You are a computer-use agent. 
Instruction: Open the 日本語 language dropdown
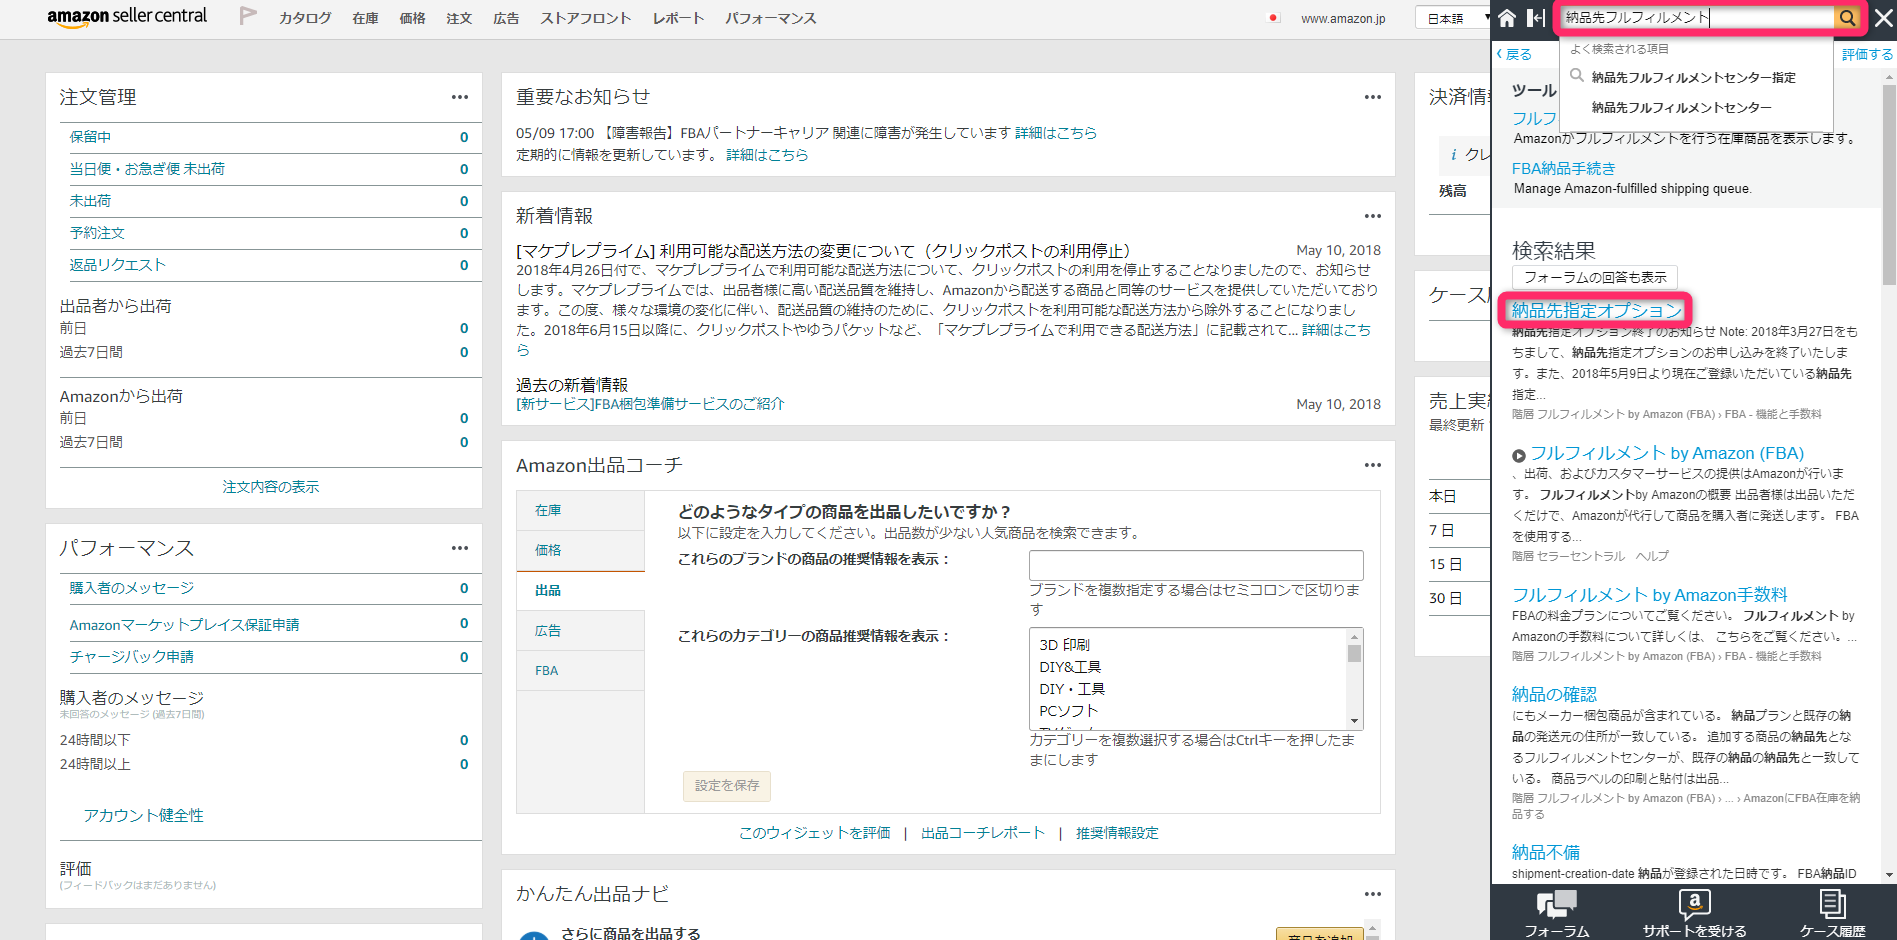(x=1451, y=16)
